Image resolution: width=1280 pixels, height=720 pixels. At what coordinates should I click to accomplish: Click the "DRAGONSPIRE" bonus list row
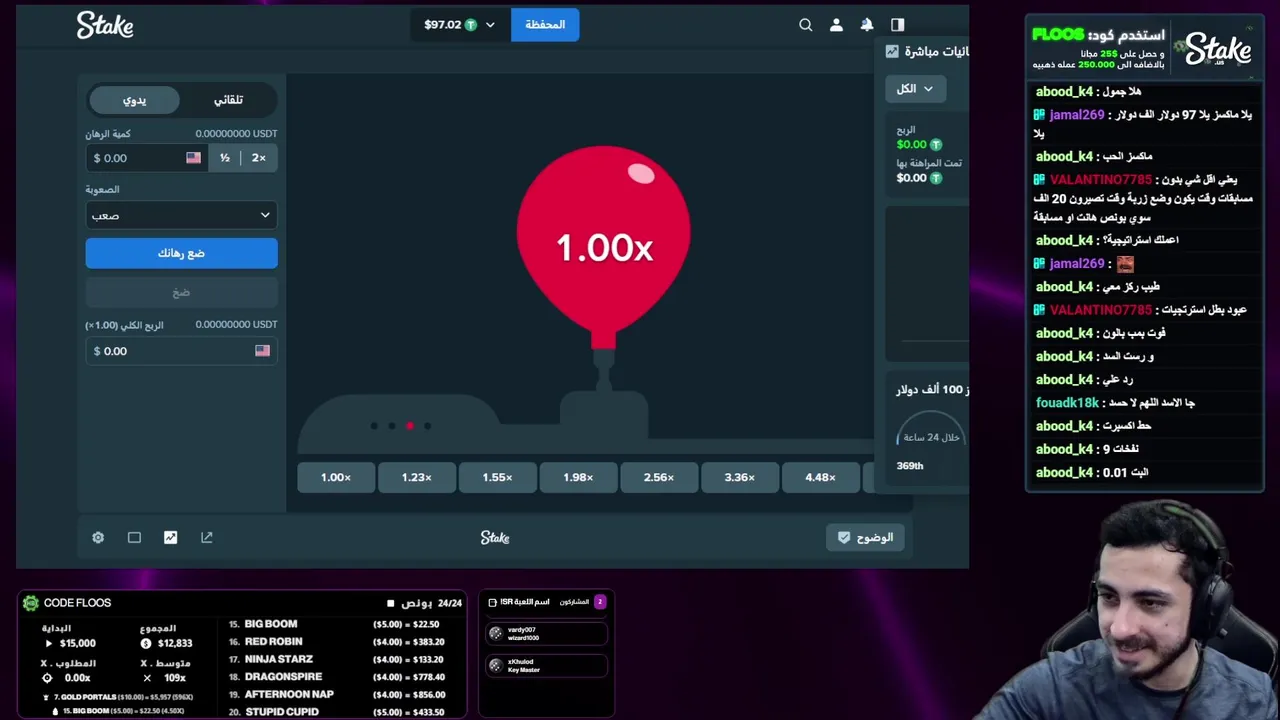coord(336,677)
